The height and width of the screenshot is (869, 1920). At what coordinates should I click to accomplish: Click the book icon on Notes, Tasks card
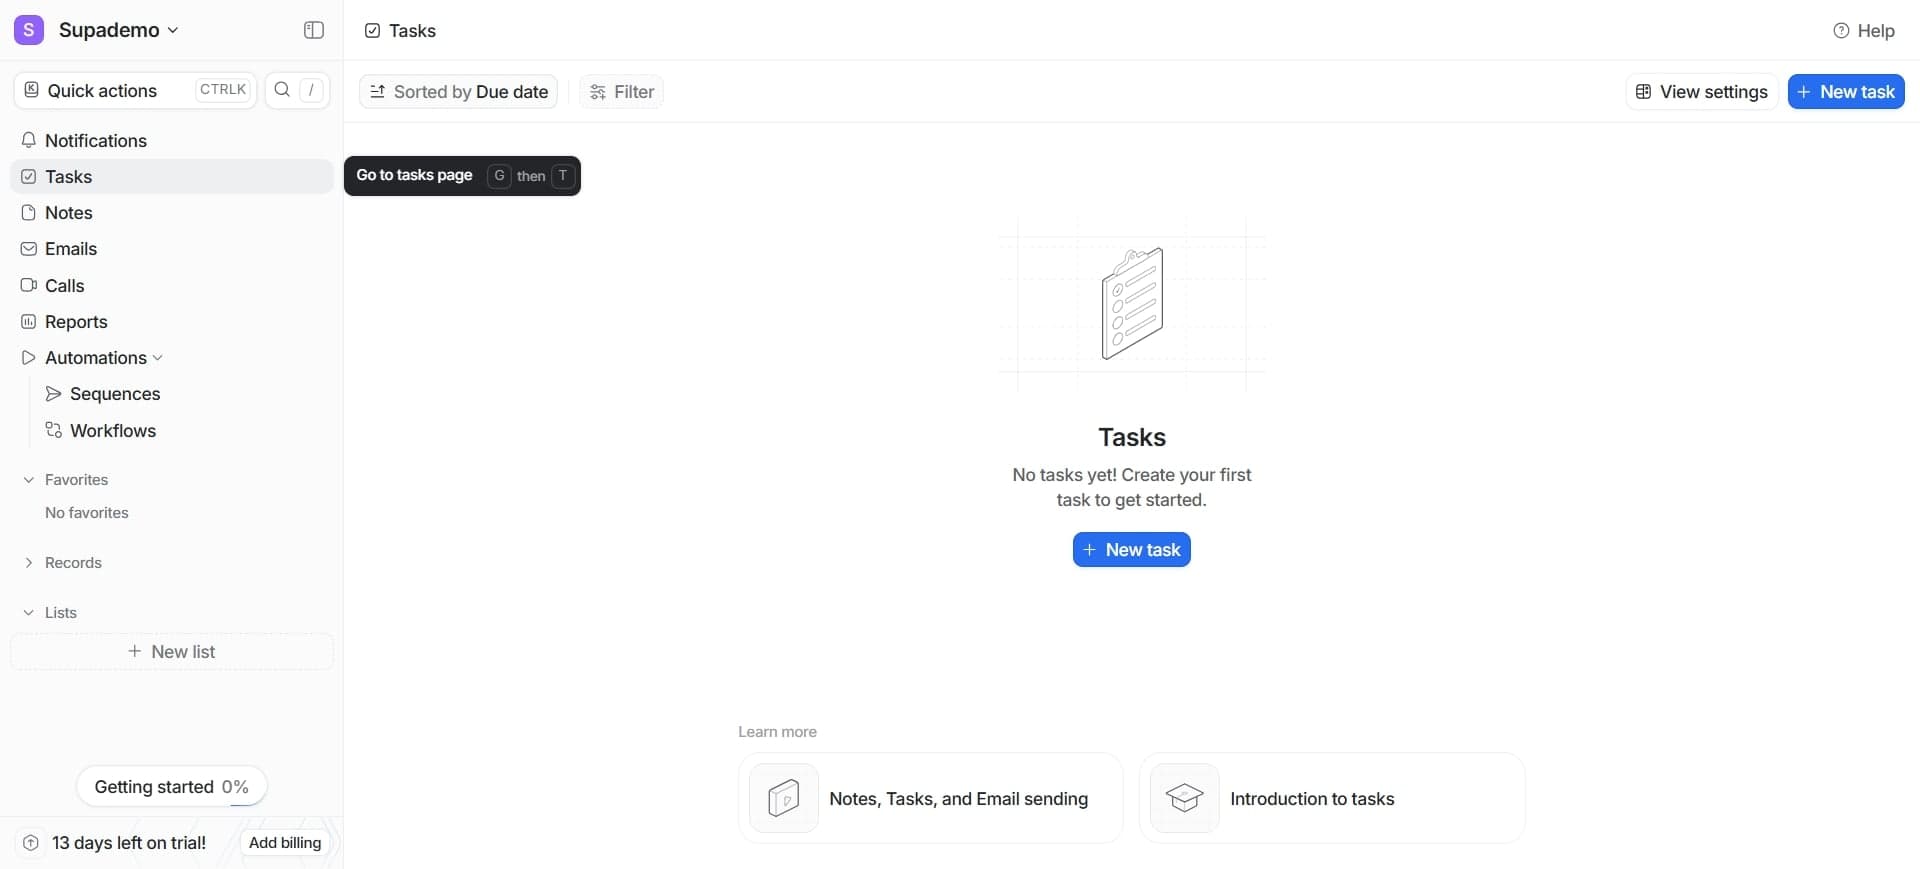[x=784, y=798]
